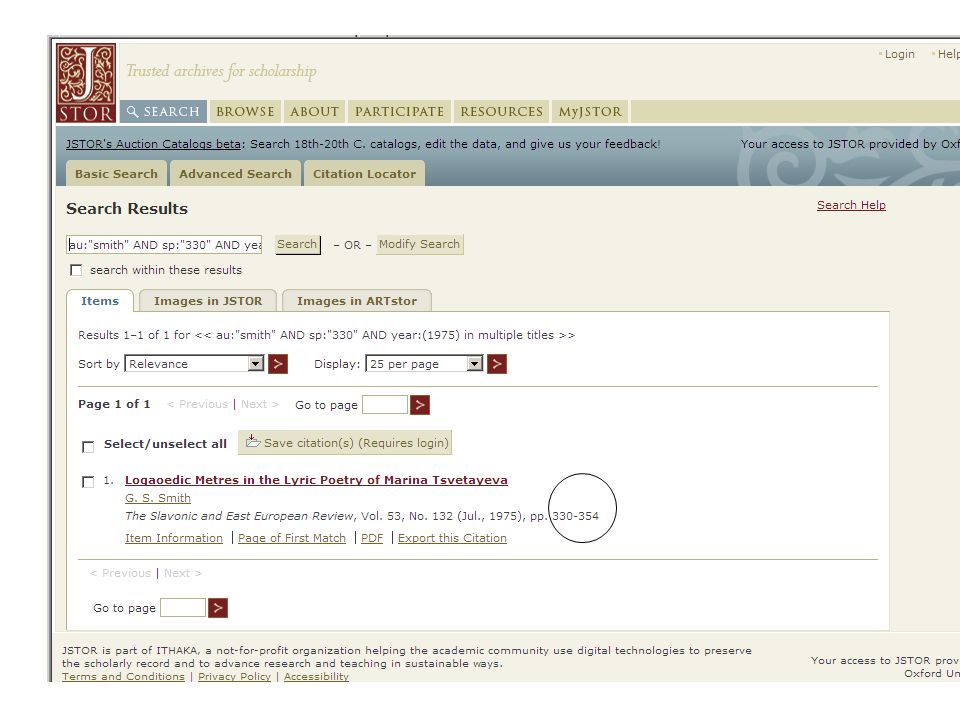This screenshot has height=720, width=960.
Task: Switch to Basic Search tab
Action: point(116,174)
